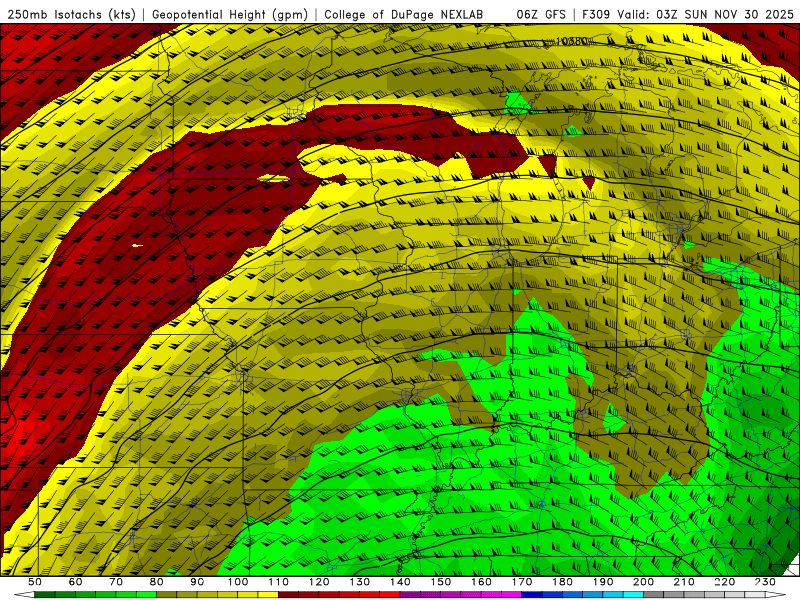Viewport: 800px width, 600px height.
Task: Click the 220 value on the legend
Action: click(x=724, y=582)
